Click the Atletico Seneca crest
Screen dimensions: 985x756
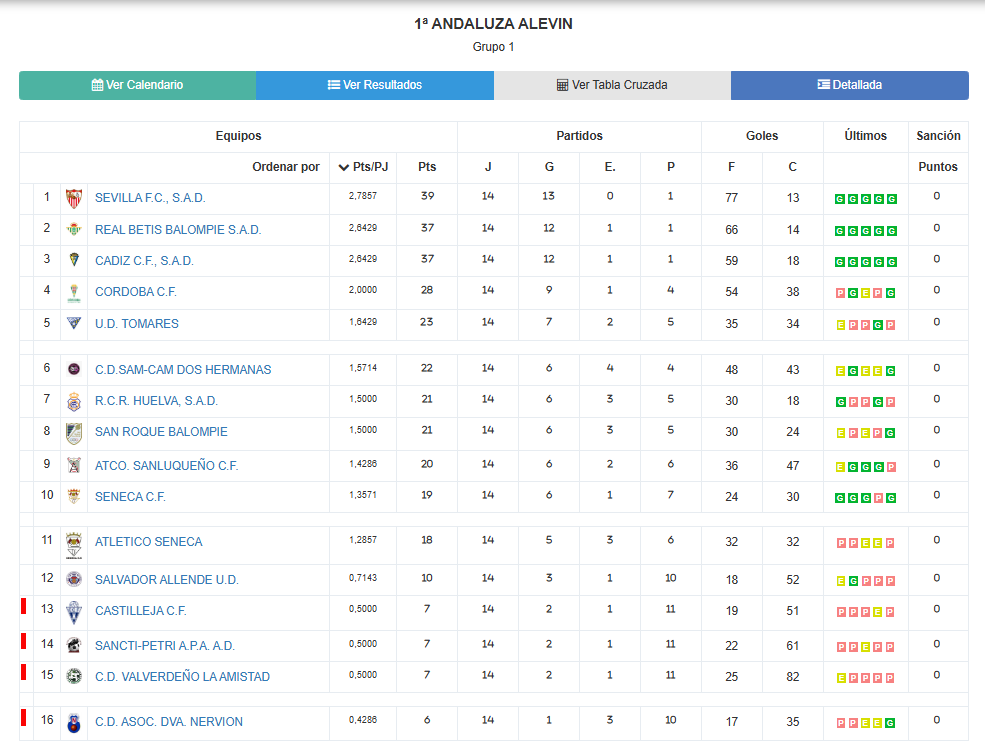click(x=73, y=545)
